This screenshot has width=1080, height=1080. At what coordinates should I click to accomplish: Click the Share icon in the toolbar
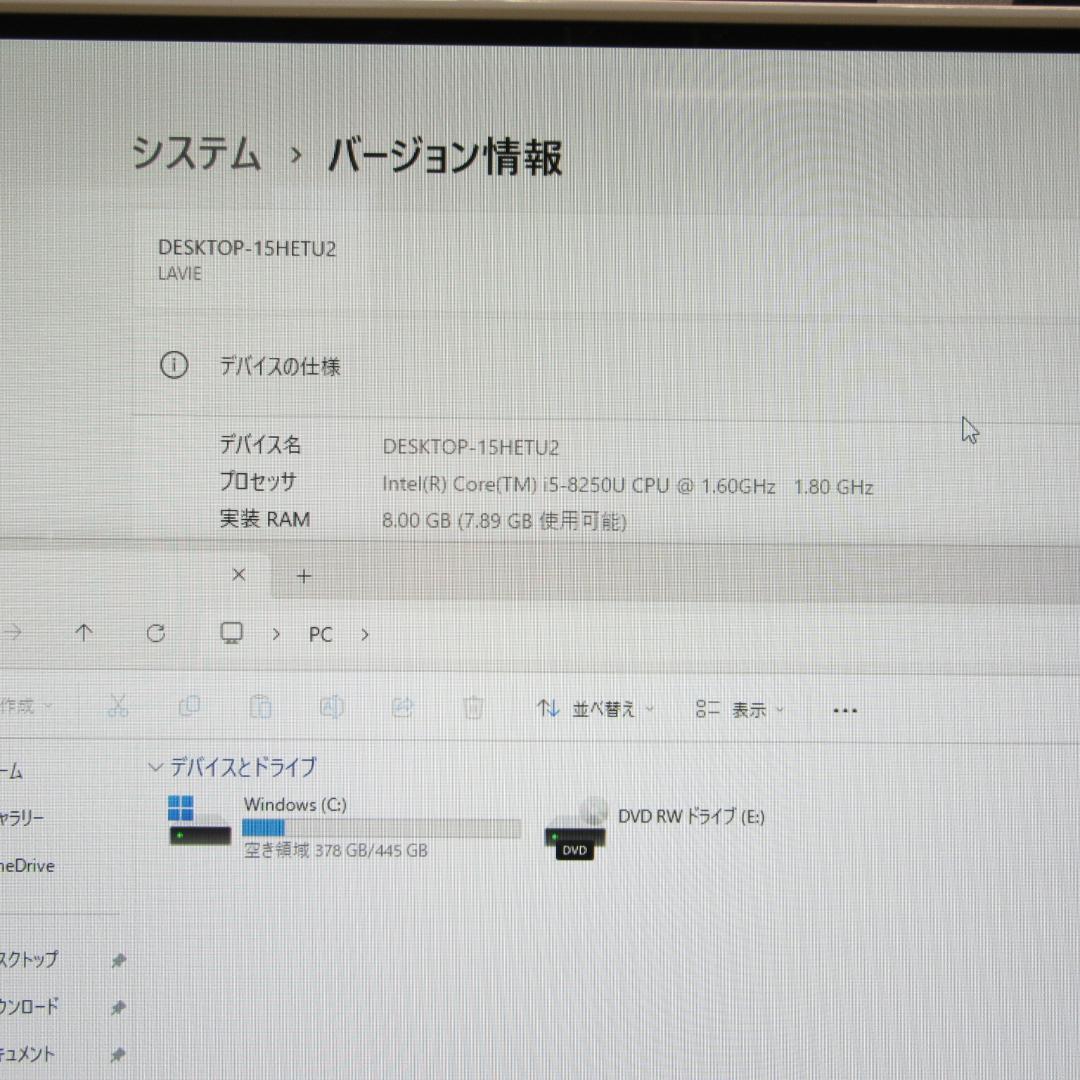[x=402, y=706]
